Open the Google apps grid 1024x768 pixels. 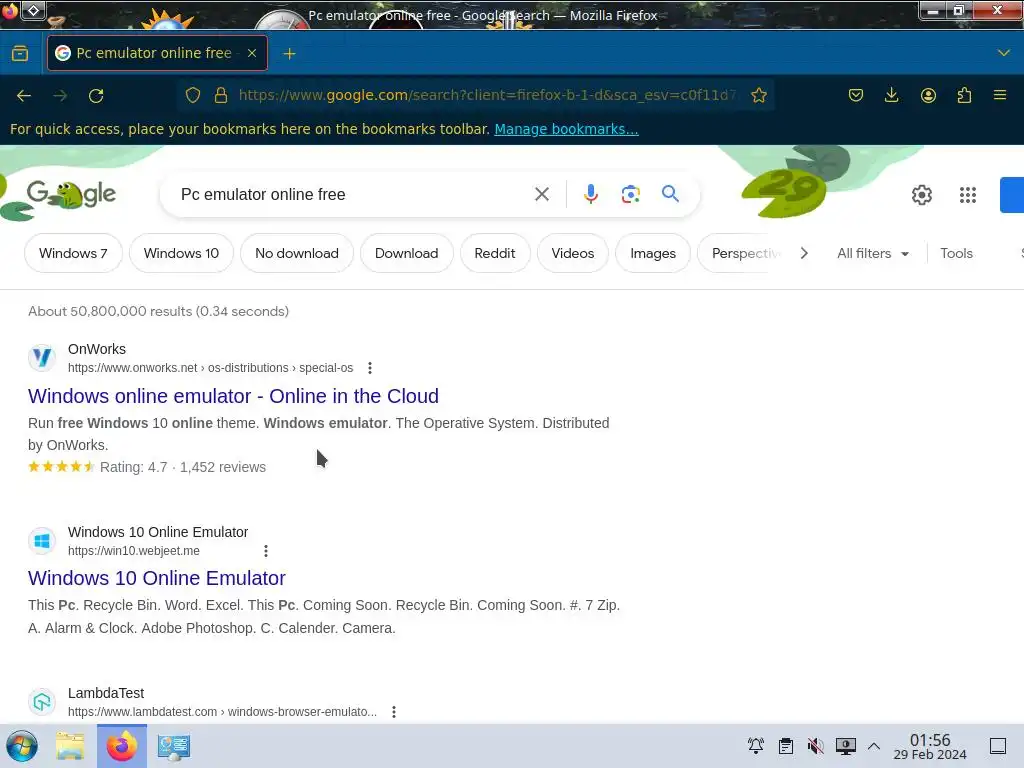(x=968, y=195)
